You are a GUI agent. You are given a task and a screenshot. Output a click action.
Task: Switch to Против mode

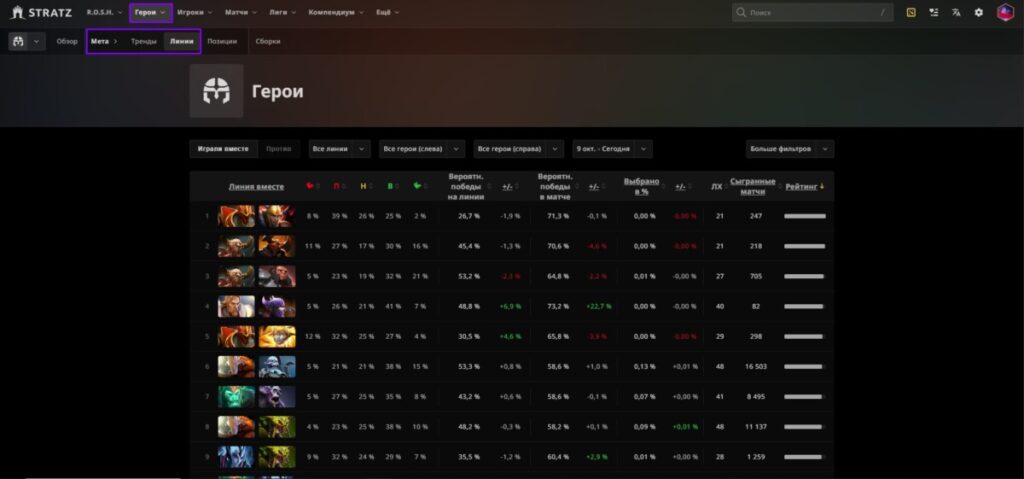click(x=279, y=149)
